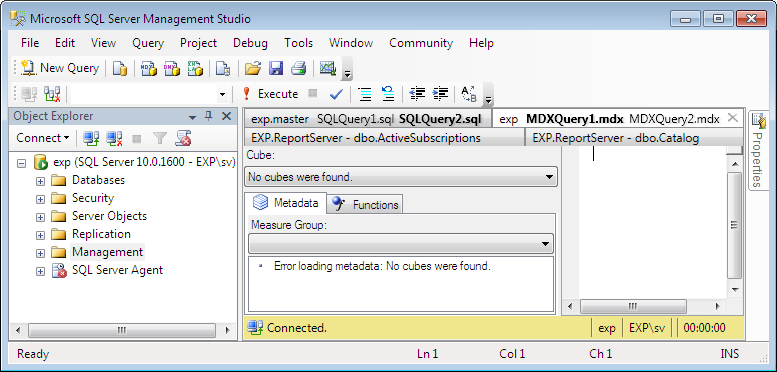Open the Query menu
Screen dimensions: 777x372
click(148, 43)
